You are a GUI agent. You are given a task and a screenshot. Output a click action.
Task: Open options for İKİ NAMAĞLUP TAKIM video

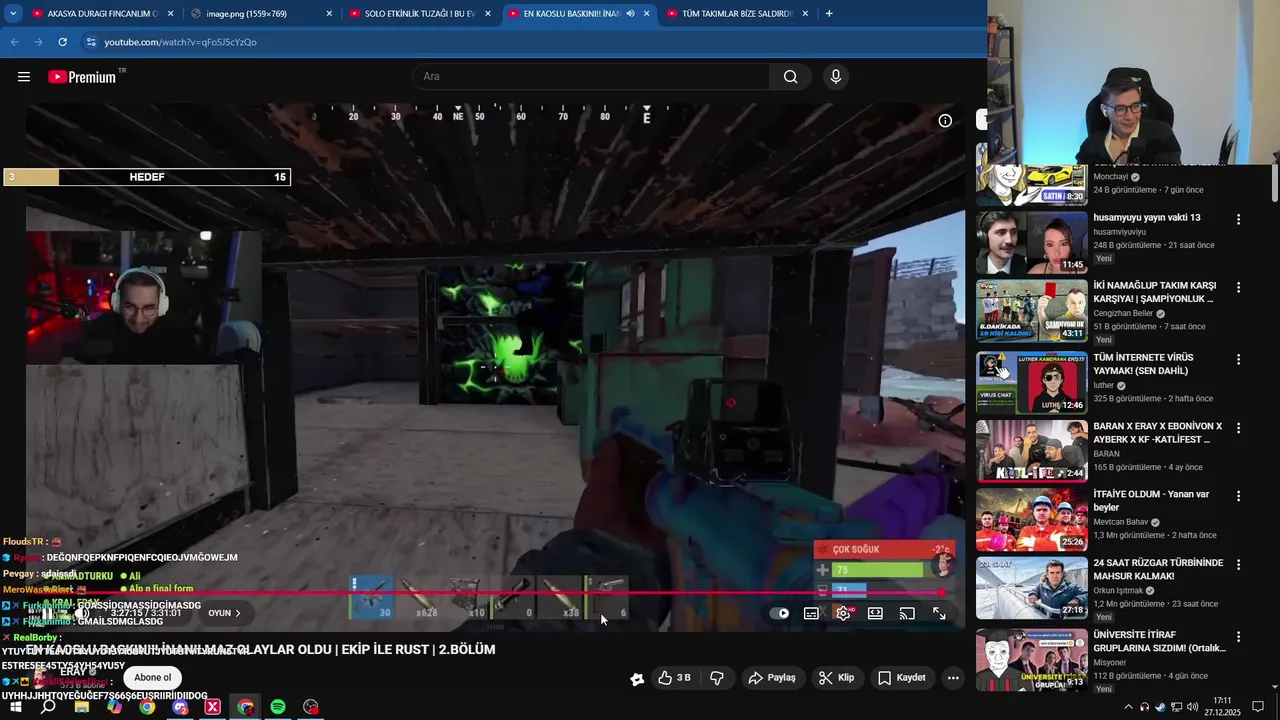click(x=1238, y=288)
